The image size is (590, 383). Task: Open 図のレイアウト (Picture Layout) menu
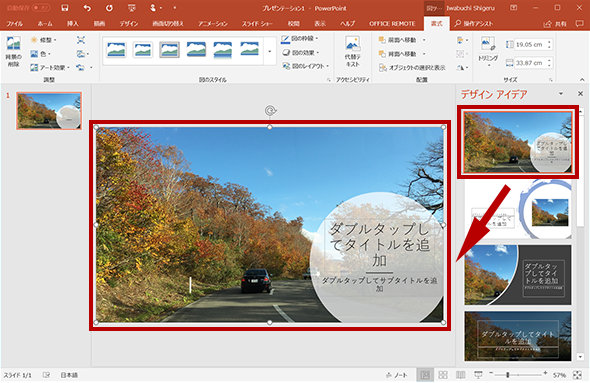(306, 66)
